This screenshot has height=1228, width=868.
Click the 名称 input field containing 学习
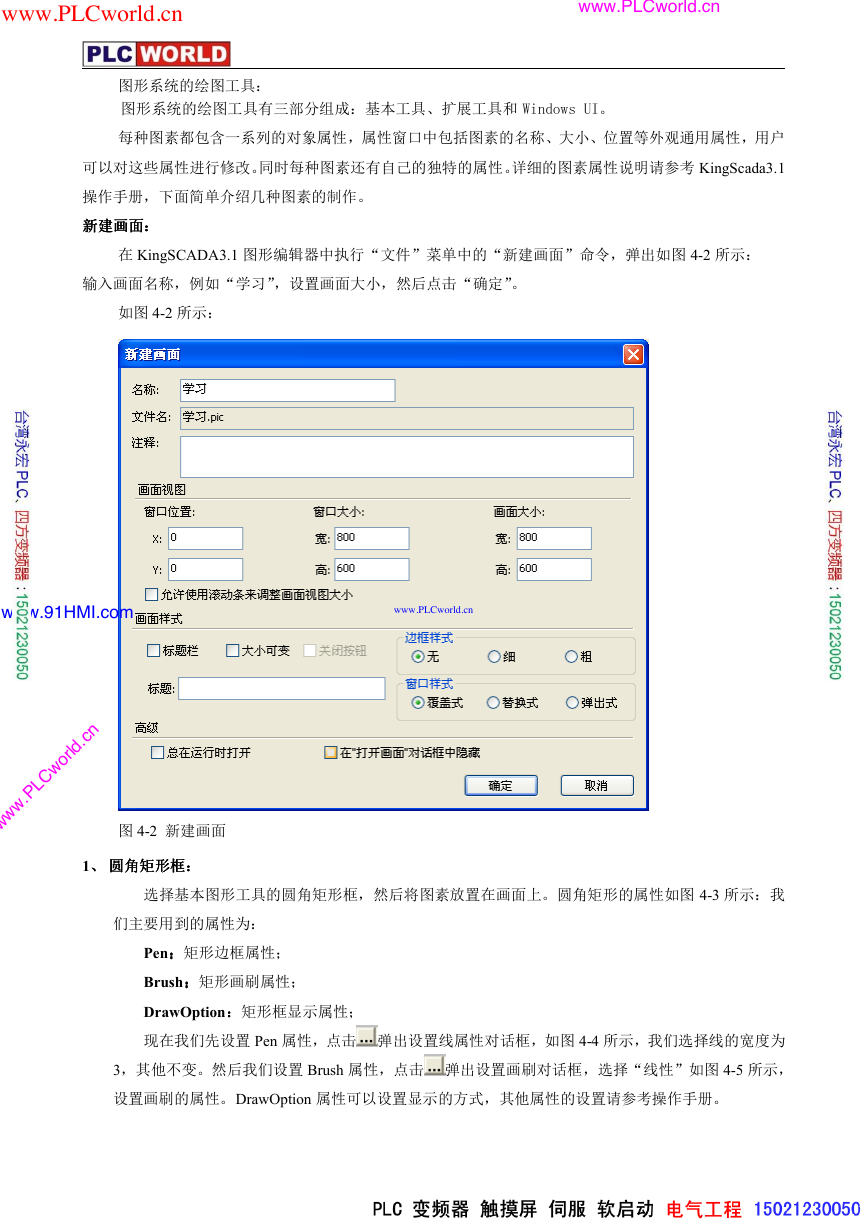pyautogui.click(x=287, y=390)
